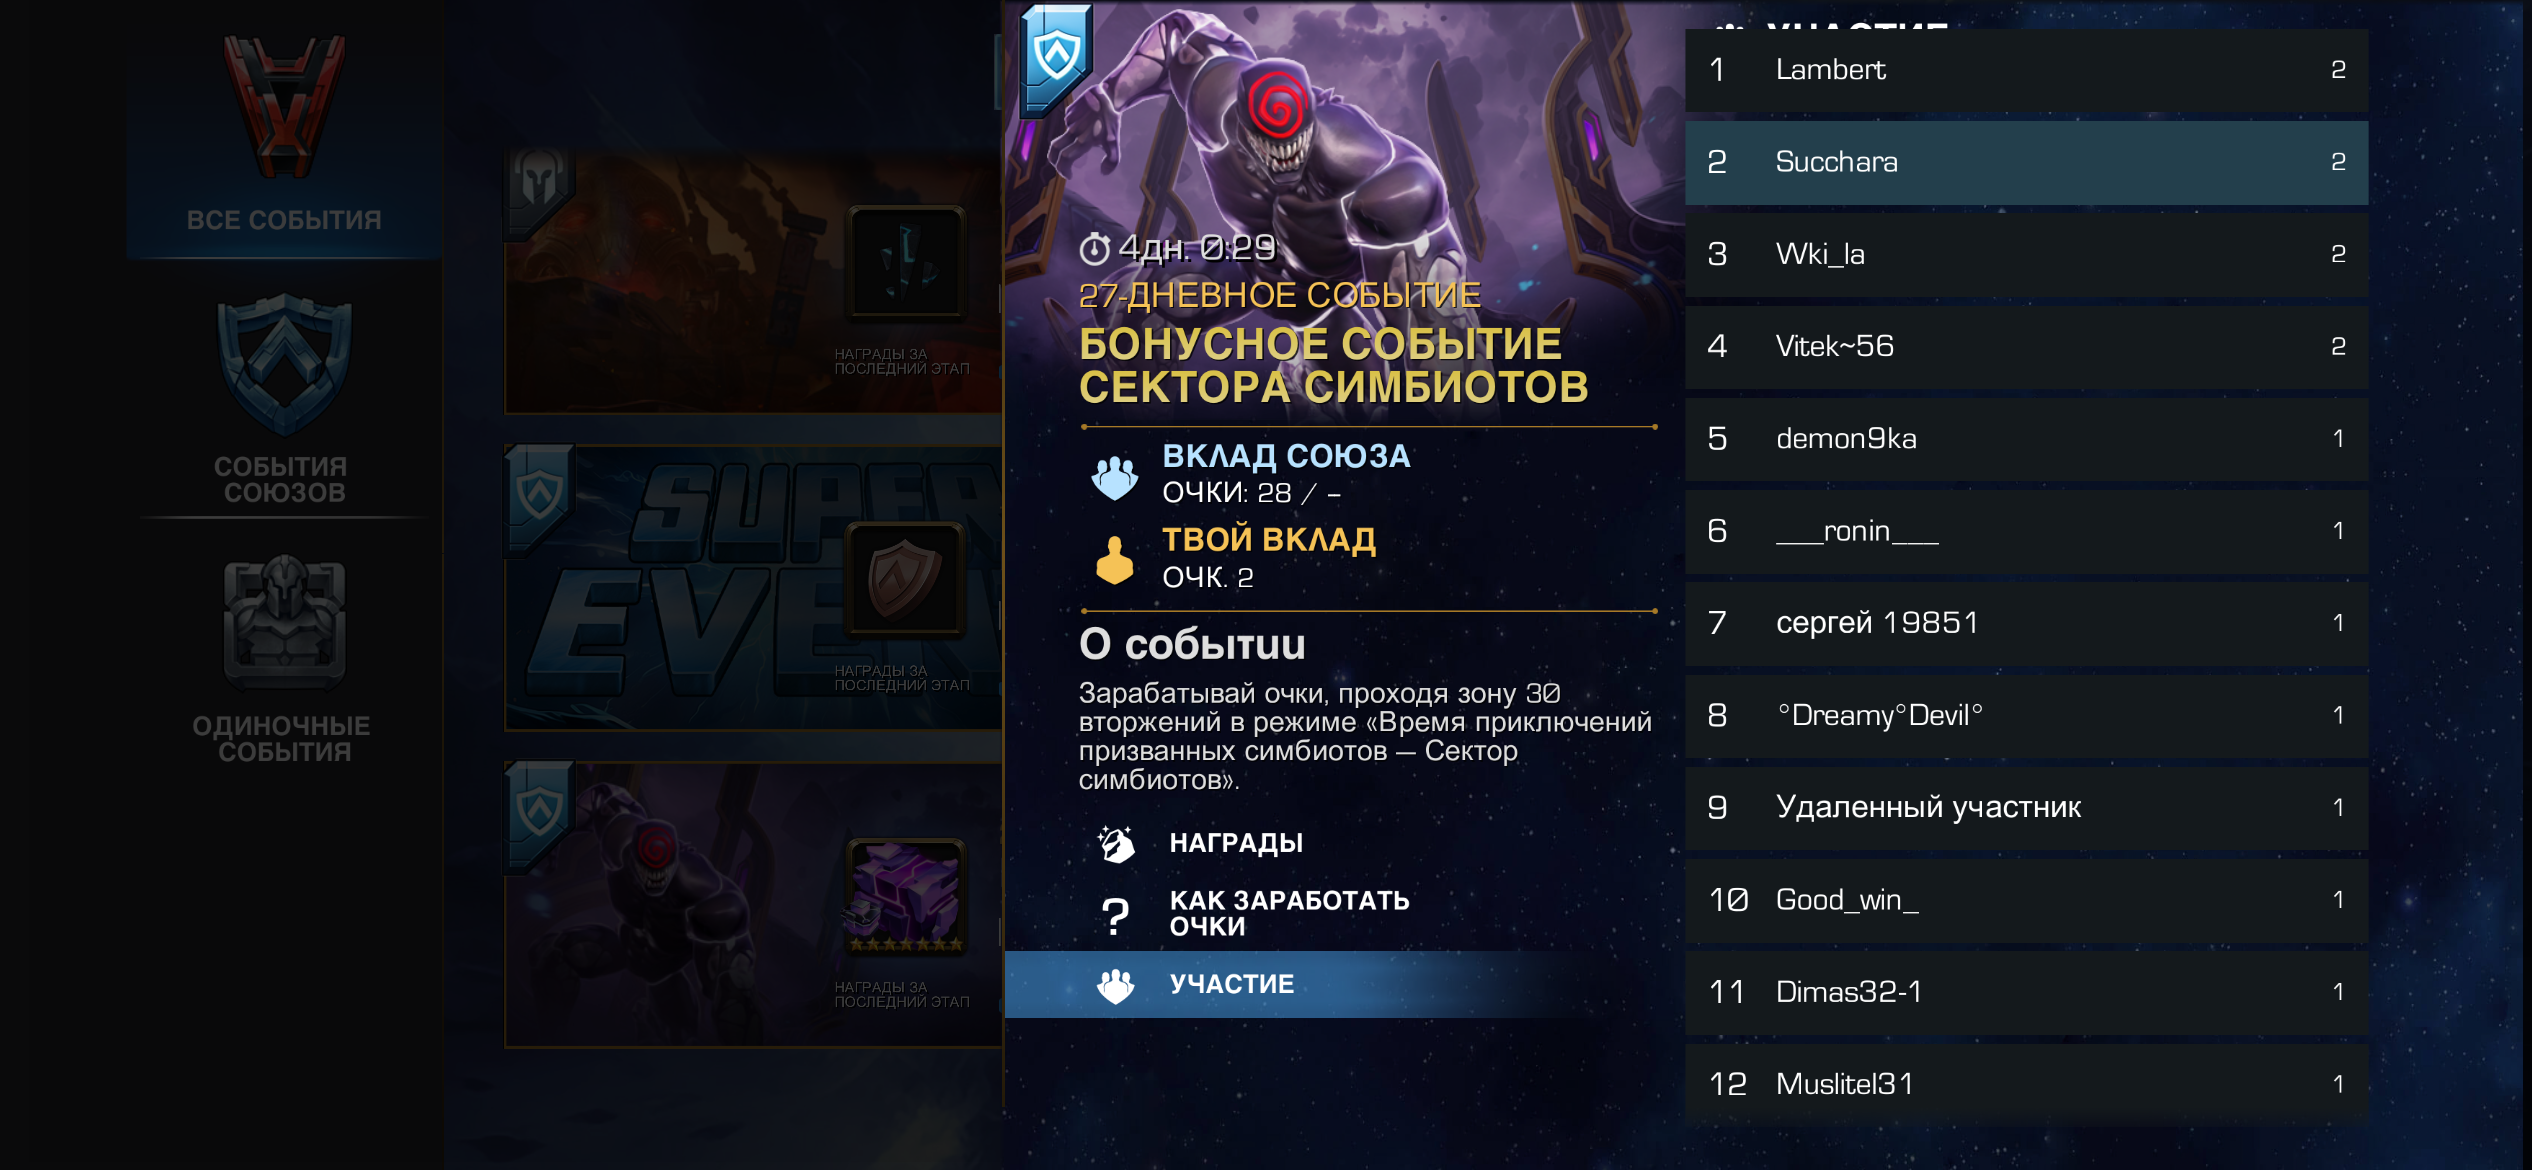This screenshot has height=1170, width=2532.
Task: Select the ОДИНОЧНЫЕ СОБЫТИЯ helmet icon
Action: pos(285,623)
